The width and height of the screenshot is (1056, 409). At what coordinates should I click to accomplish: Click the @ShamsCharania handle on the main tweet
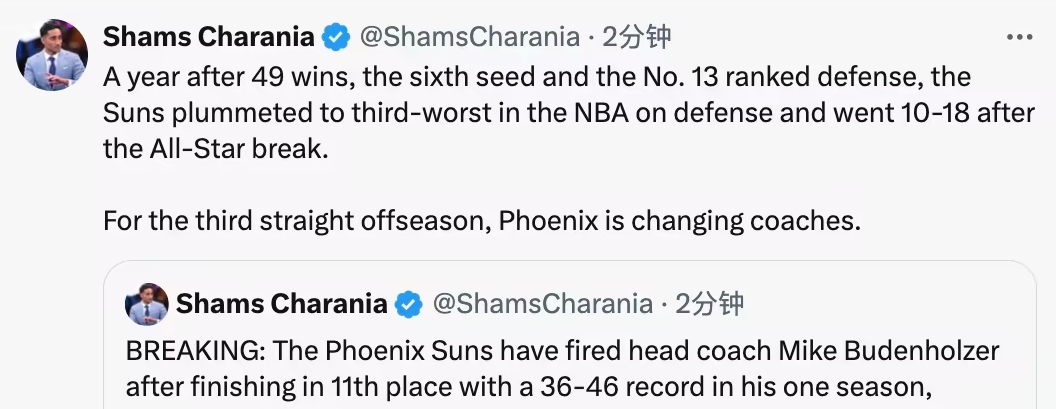469,38
